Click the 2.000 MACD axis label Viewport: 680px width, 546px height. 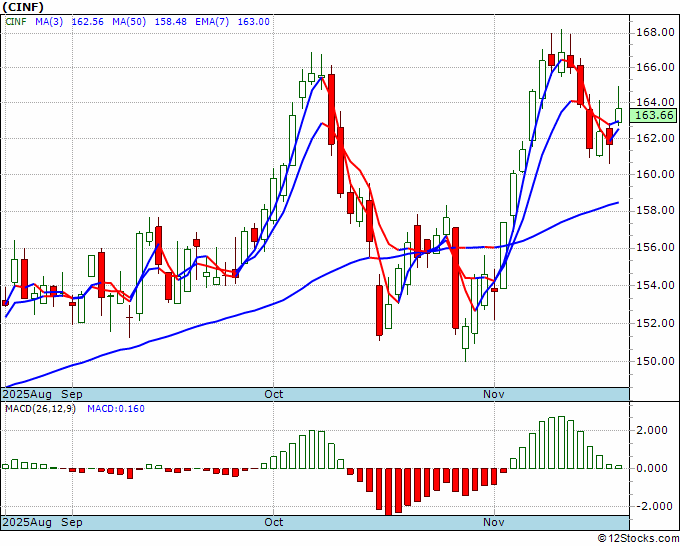coord(652,430)
